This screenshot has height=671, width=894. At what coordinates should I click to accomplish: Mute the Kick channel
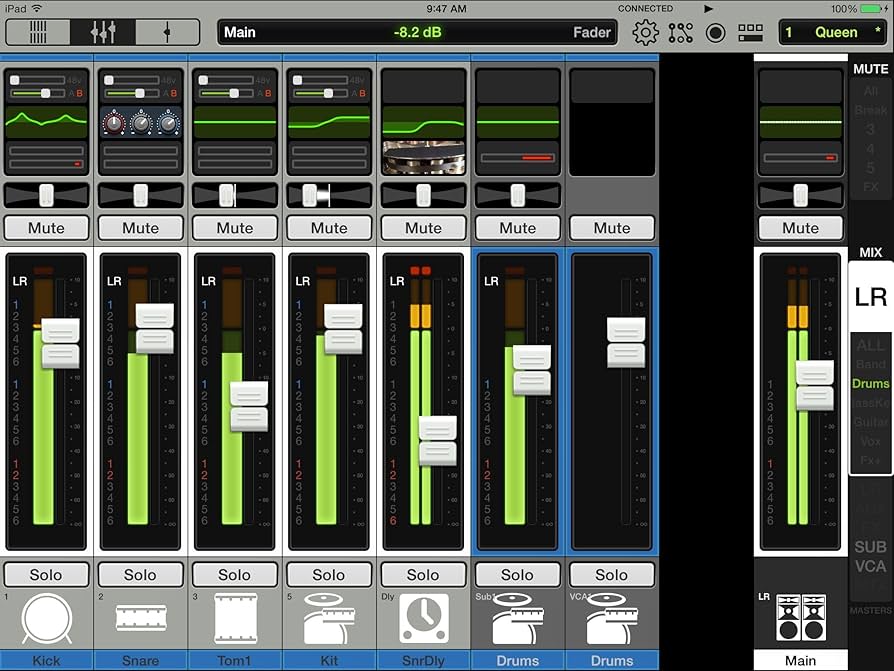click(x=46, y=228)
